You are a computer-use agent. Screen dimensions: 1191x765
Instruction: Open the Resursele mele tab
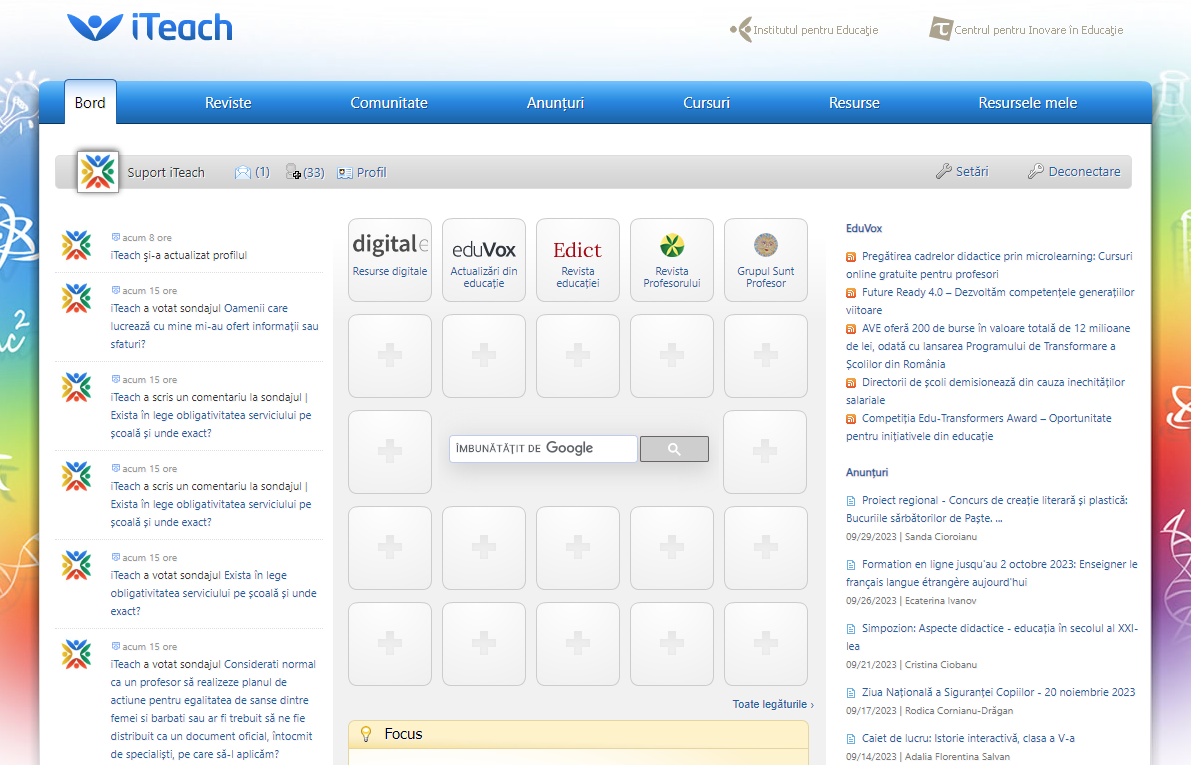pos(1028,103)
